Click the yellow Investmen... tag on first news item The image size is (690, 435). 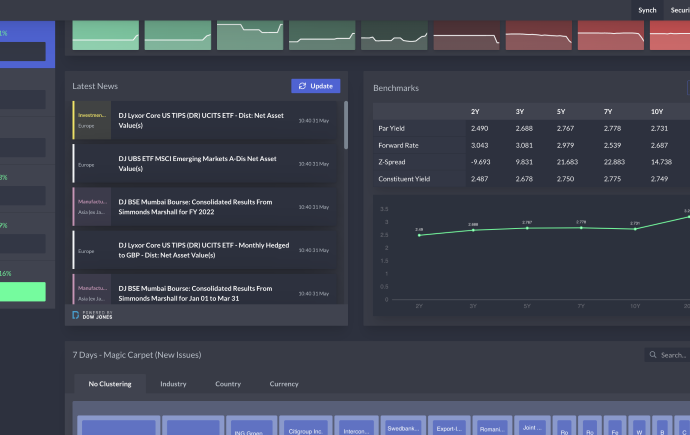tap(92, 115)
